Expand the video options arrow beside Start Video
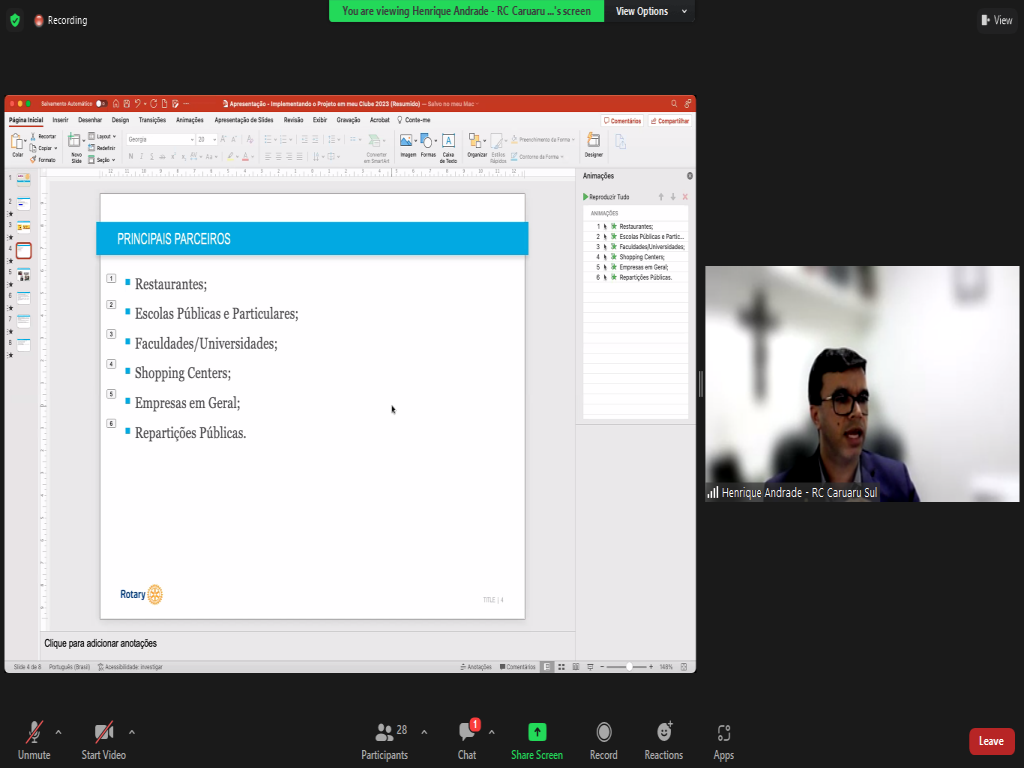The width and height of the screenshot is (1024, 768). pyautogui.click(x=132, y=732)
